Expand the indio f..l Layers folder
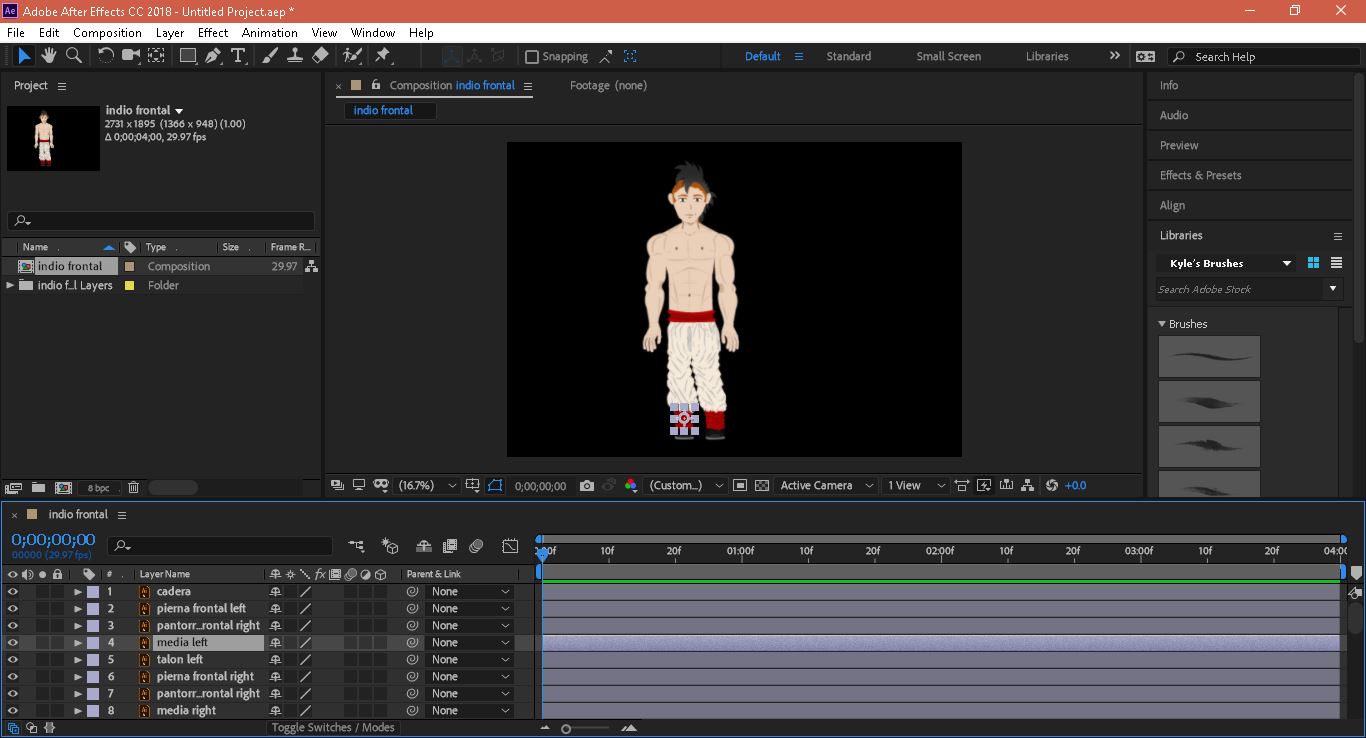1366x738 pixels. pyautogui.click(x=11, y=286)
